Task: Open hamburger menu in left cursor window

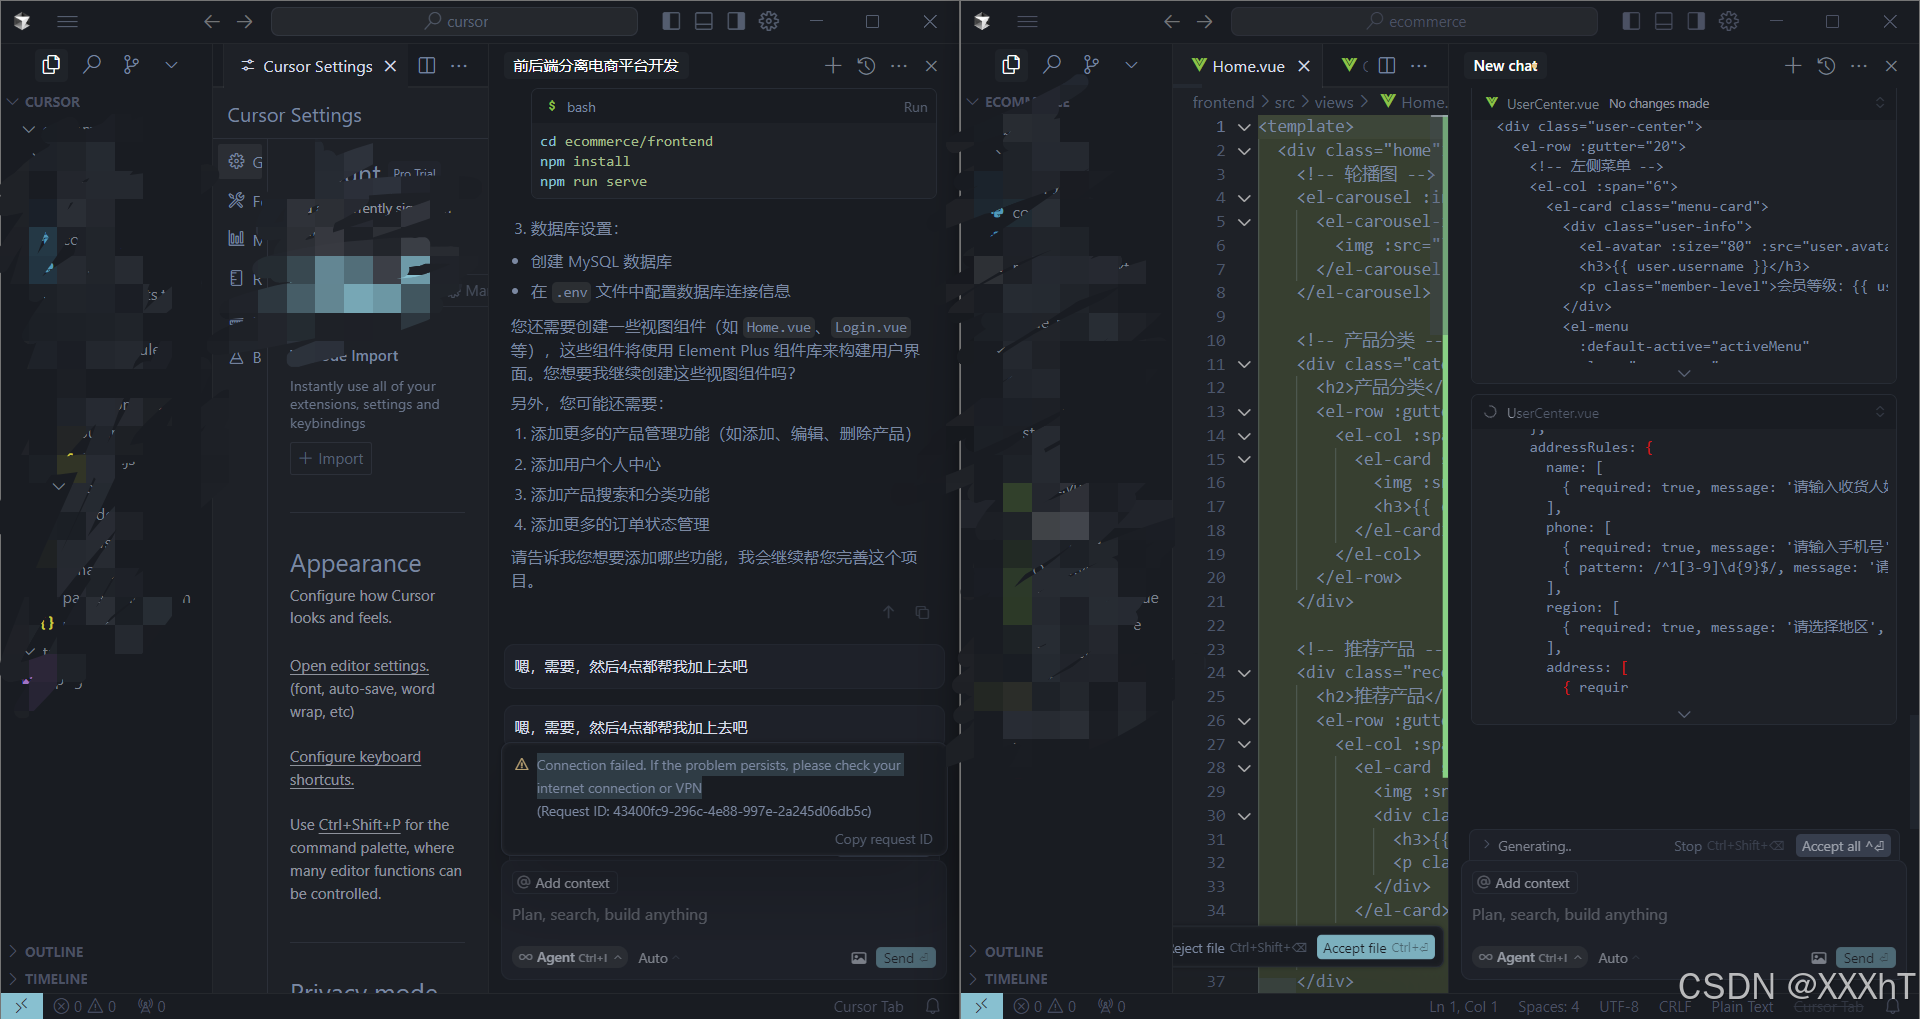Action: (x=67, y=21)
